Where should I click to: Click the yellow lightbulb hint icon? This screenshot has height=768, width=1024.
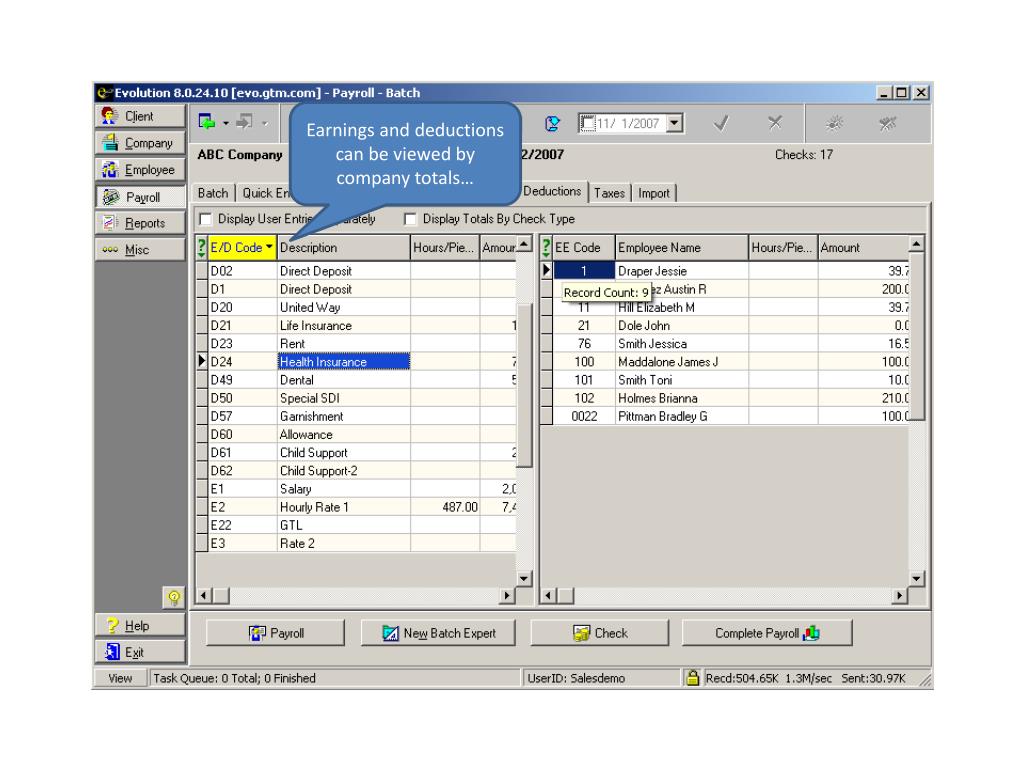tap(174, 597)
